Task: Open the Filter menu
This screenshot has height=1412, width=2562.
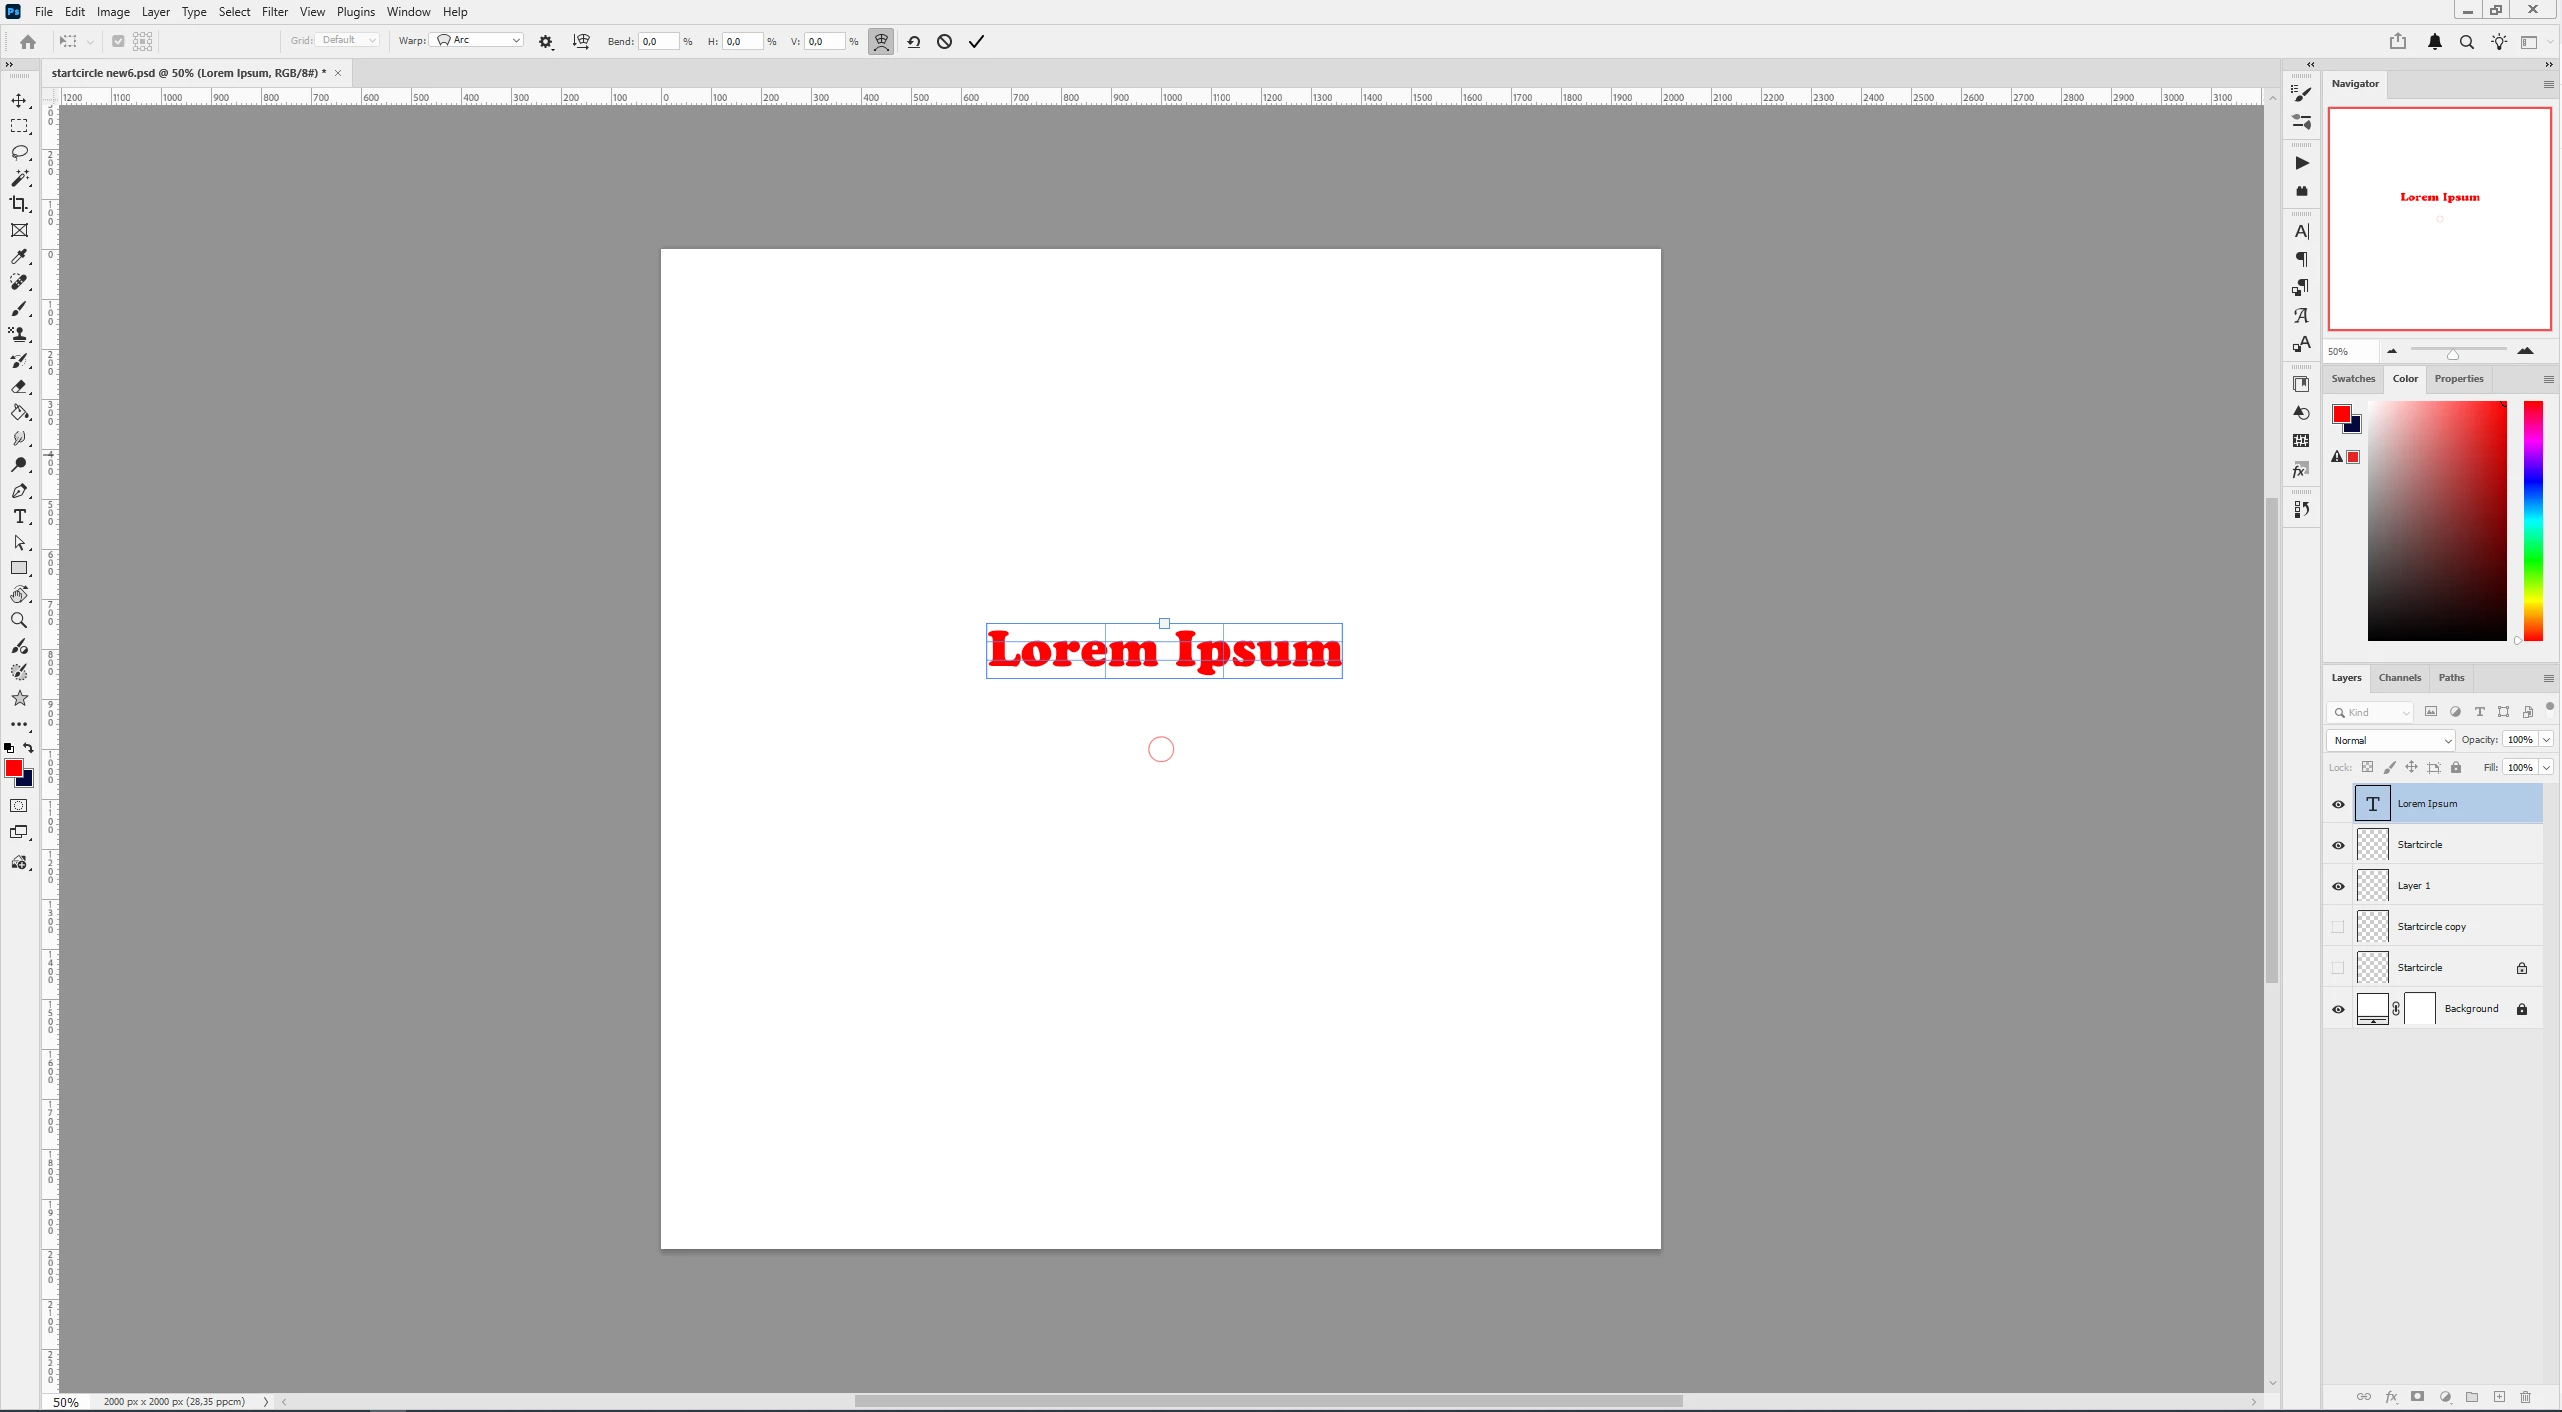Action: pos(274,12)
